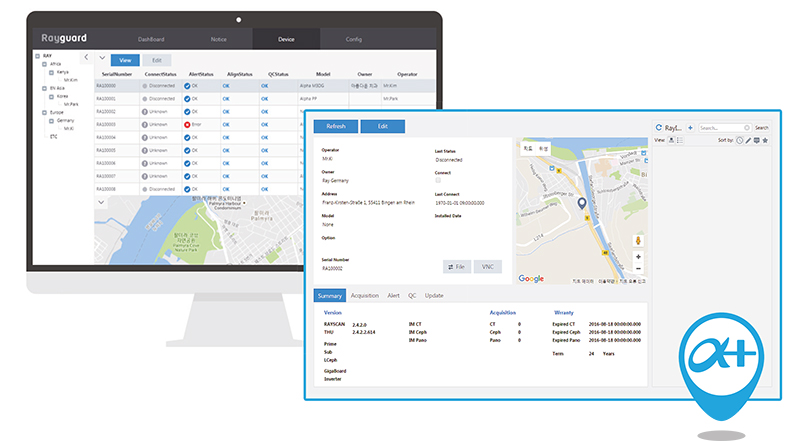800x441 pixels.
Task: Open the VNC remote connection button
Action: coord(489,267)
